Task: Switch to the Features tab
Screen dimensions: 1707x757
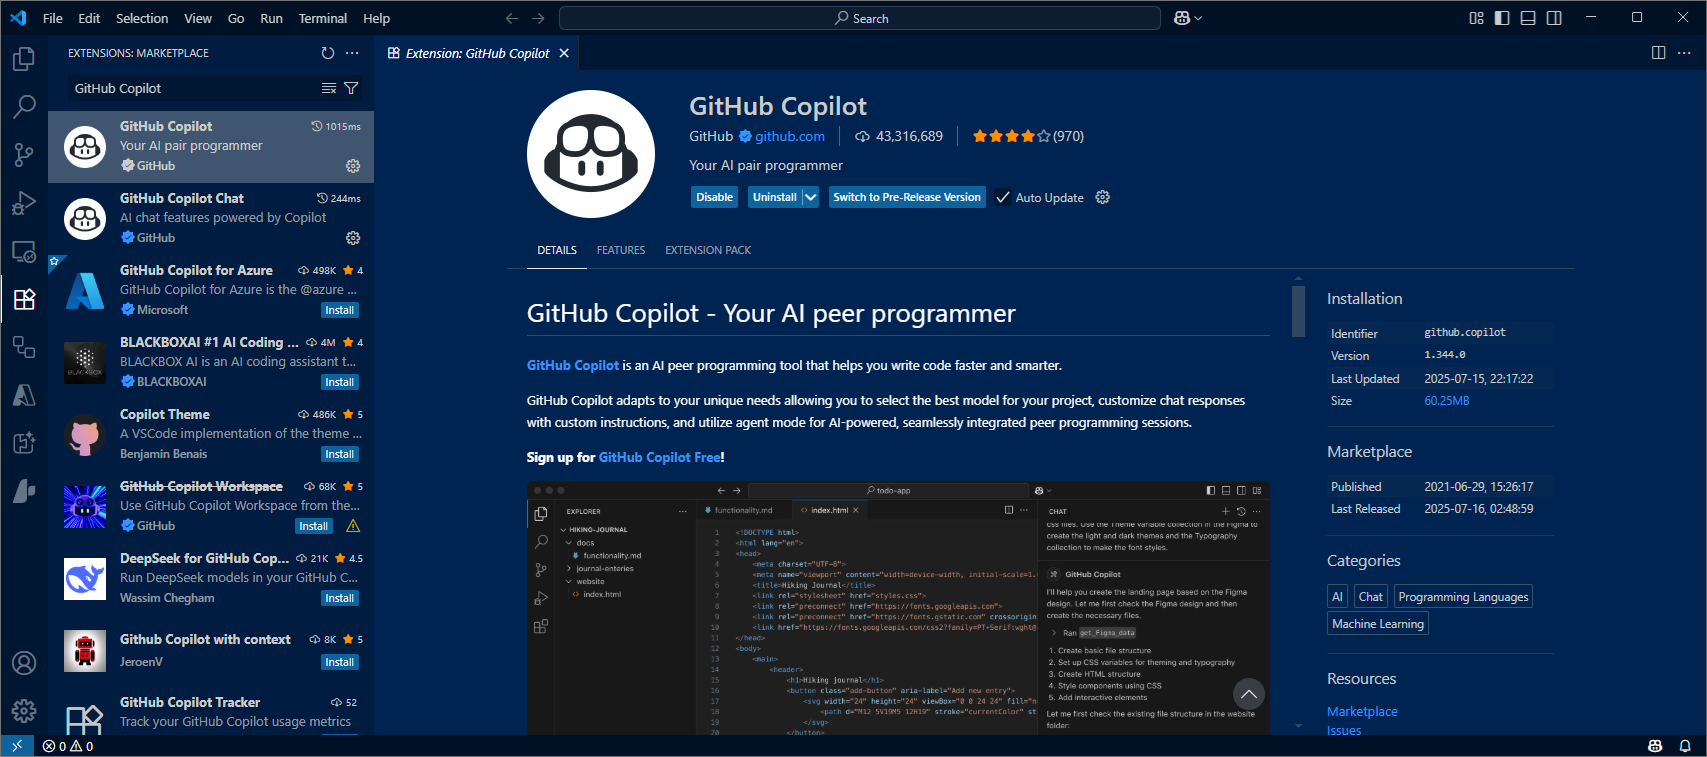Action: click(x=621, y=250)
